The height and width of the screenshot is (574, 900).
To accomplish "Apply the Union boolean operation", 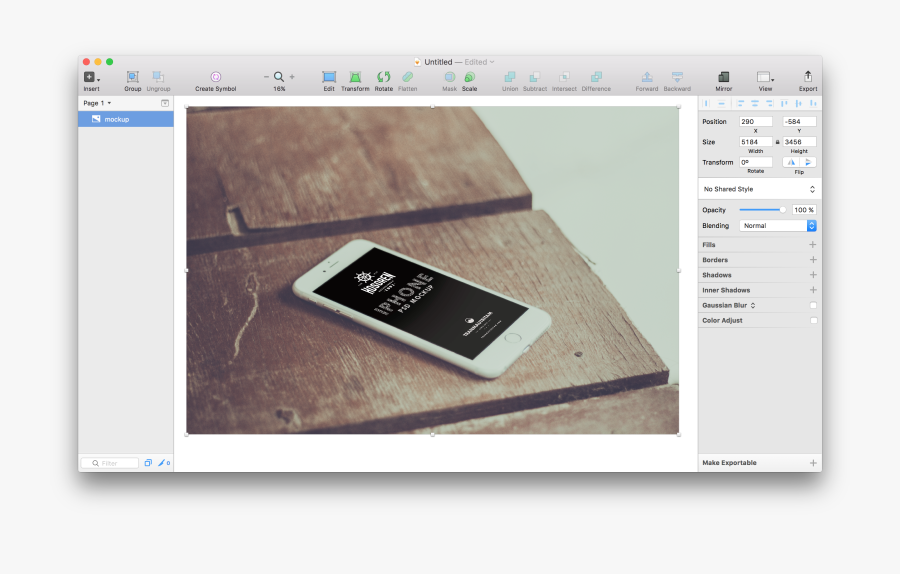I will [x=510, y=77].
